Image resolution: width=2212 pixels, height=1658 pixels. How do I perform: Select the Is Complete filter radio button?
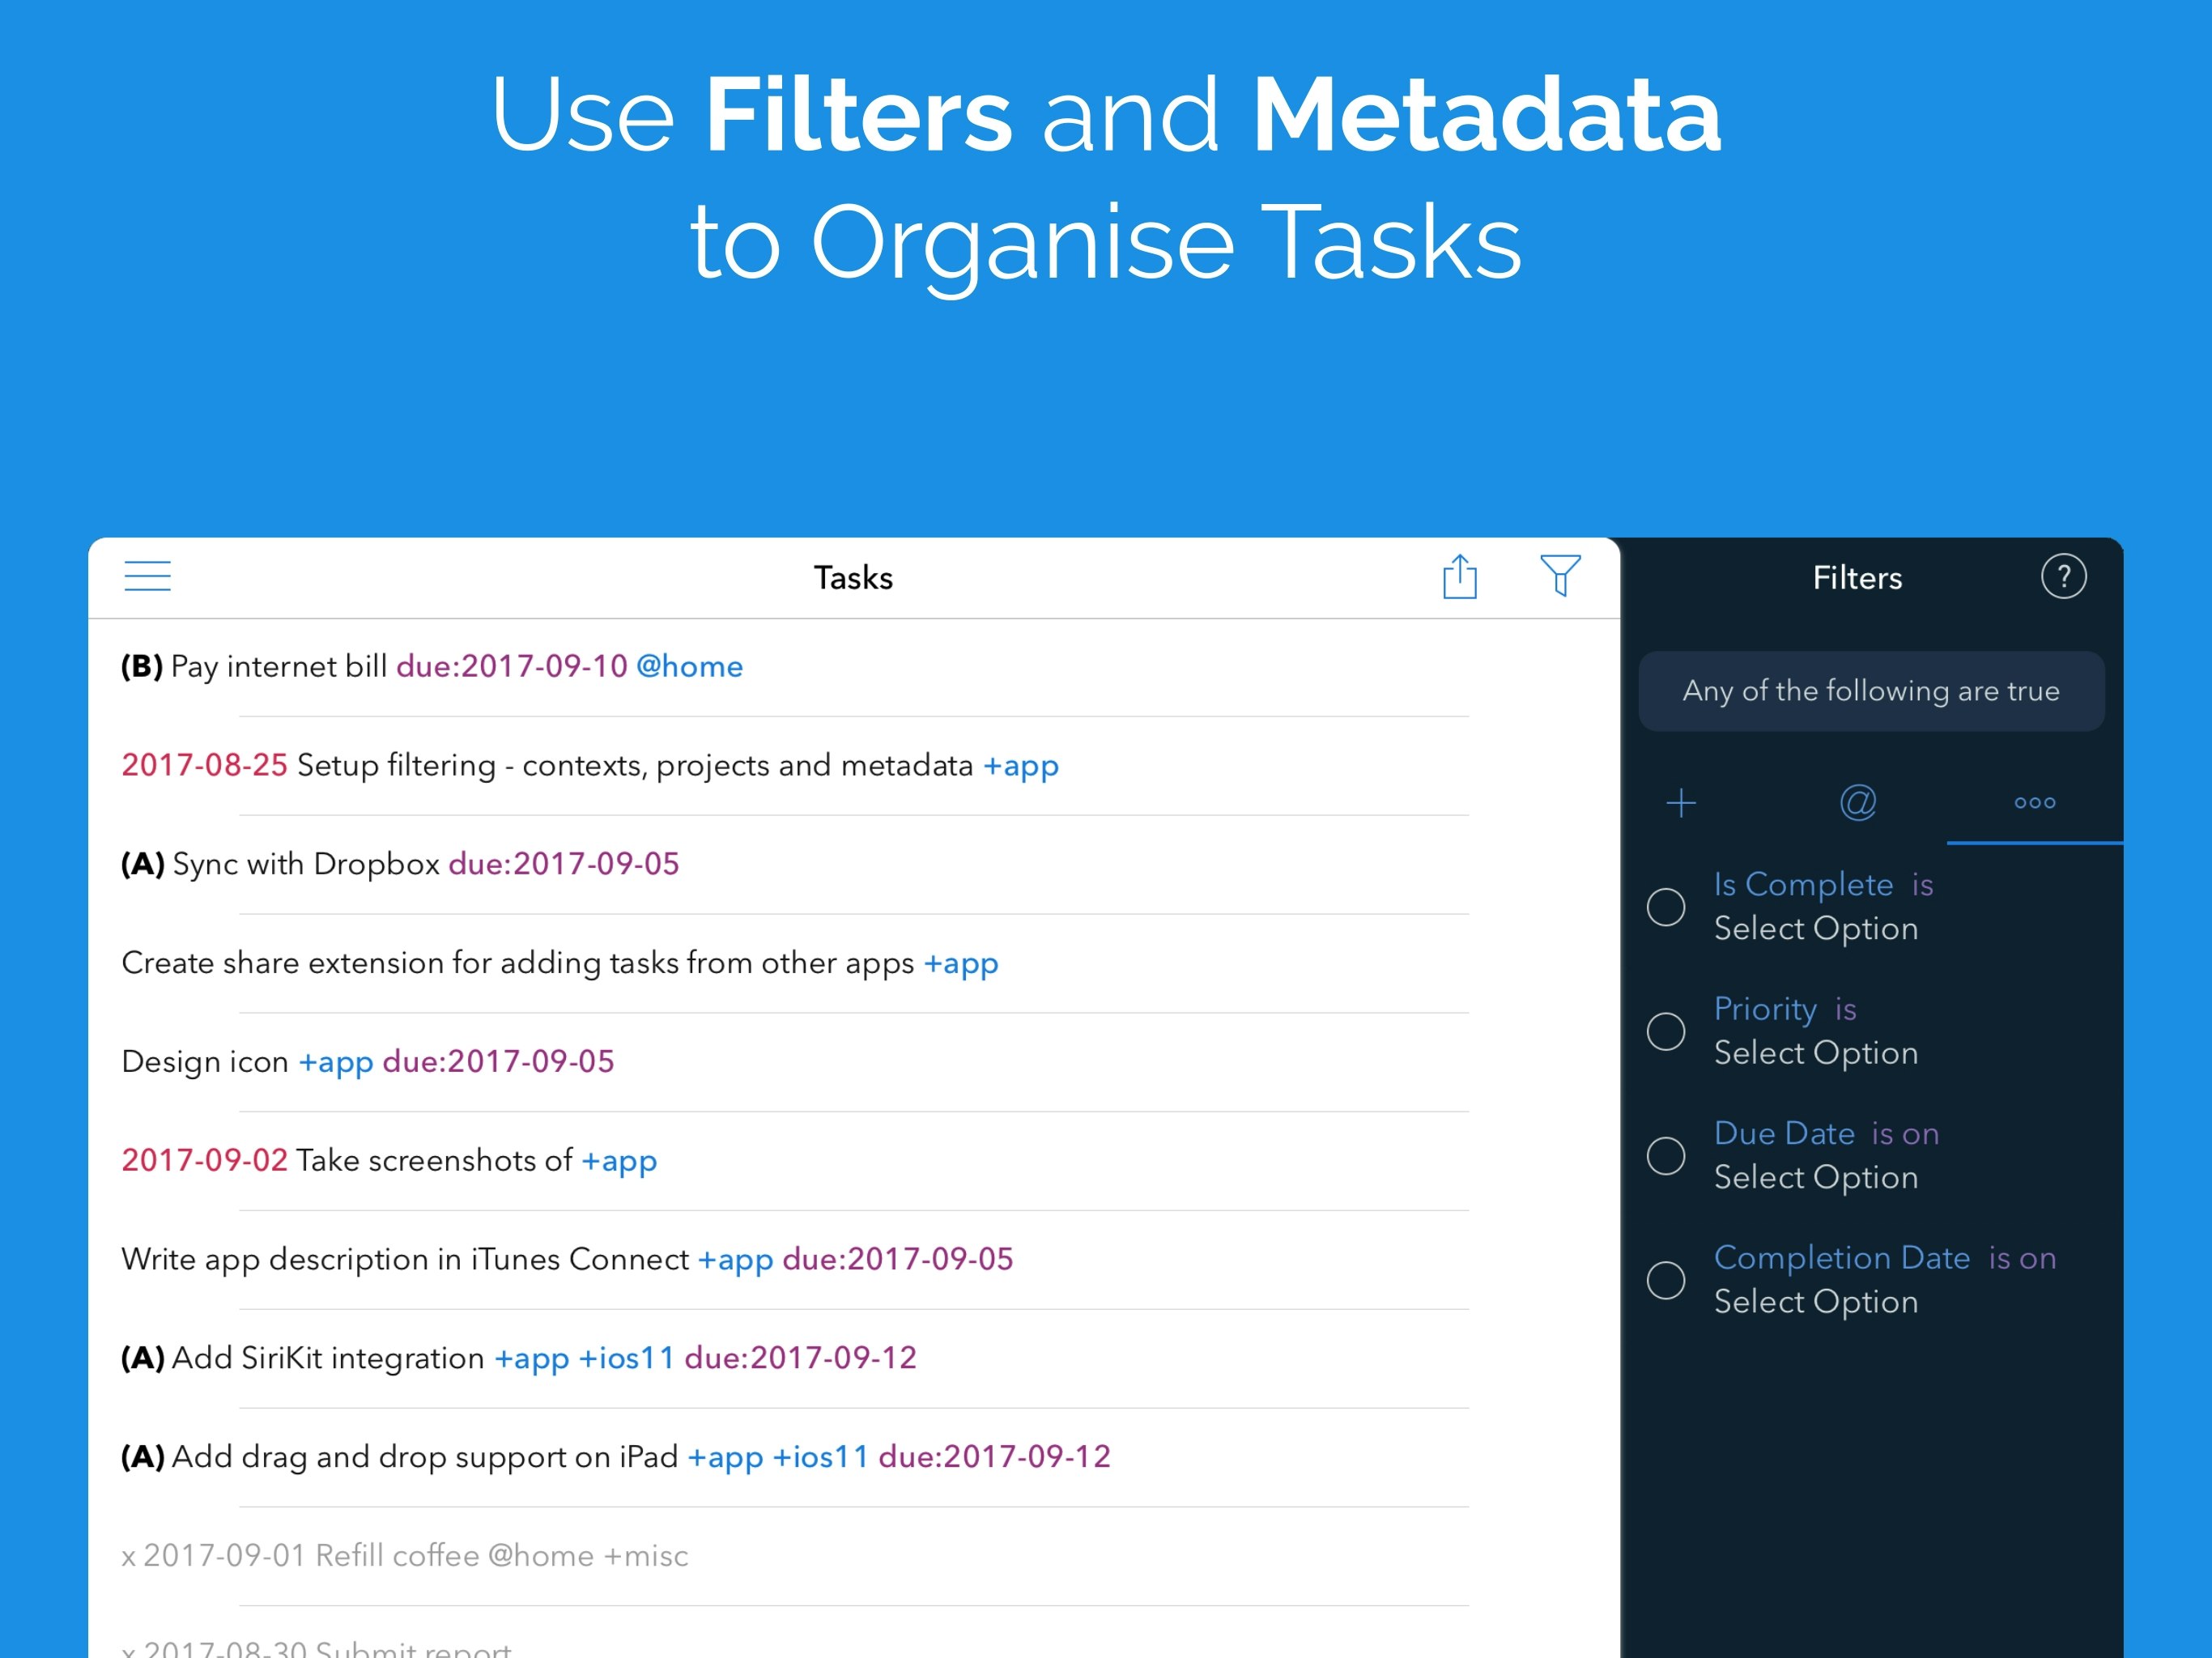(x=1666, y=906)
